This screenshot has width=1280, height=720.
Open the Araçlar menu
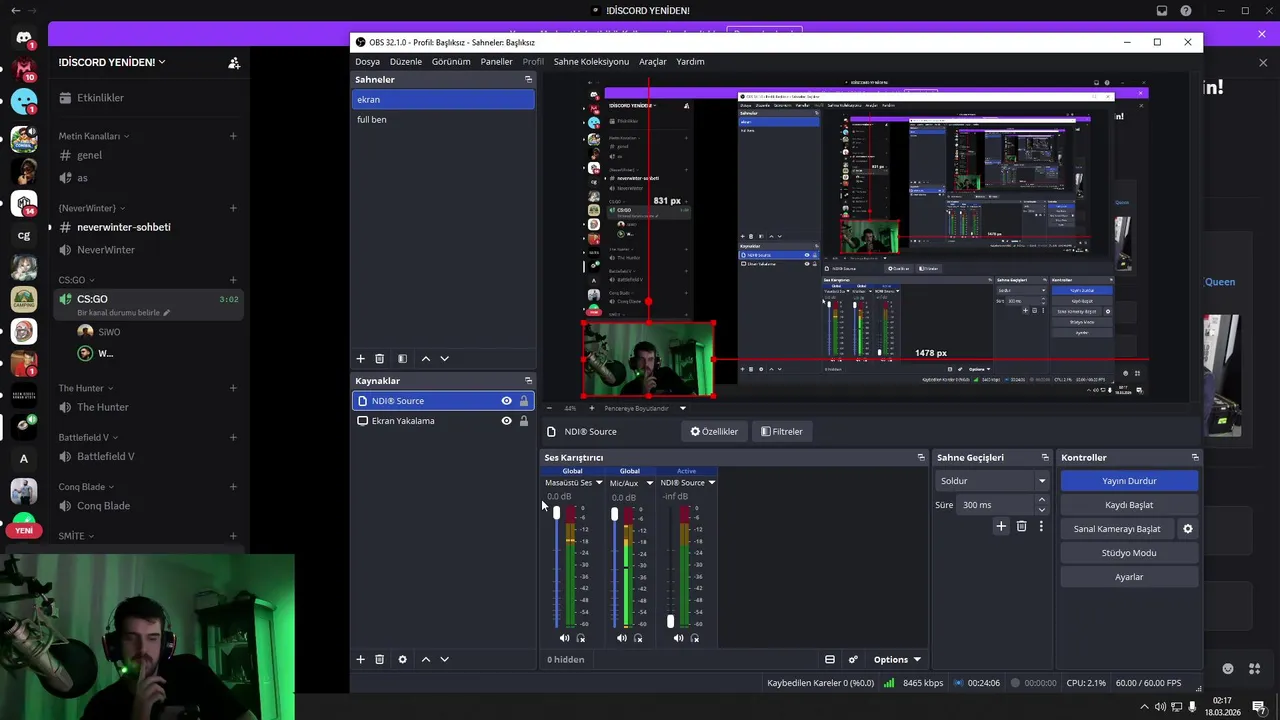click(x=653, y=61)
